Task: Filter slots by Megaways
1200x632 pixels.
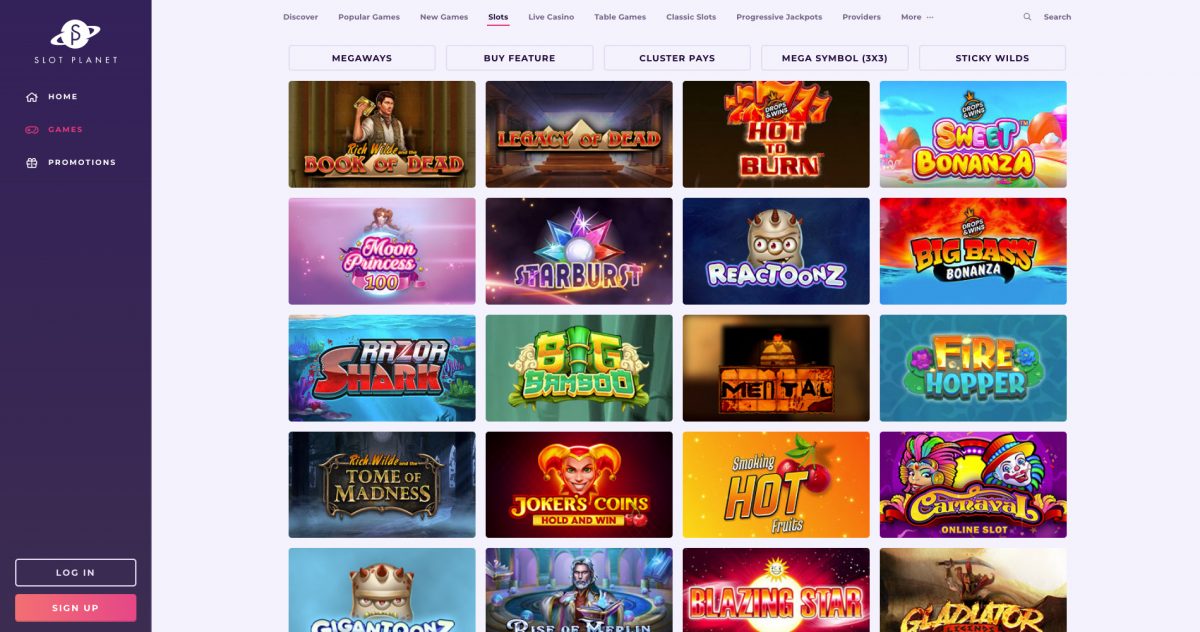Action: pos(362,58)
